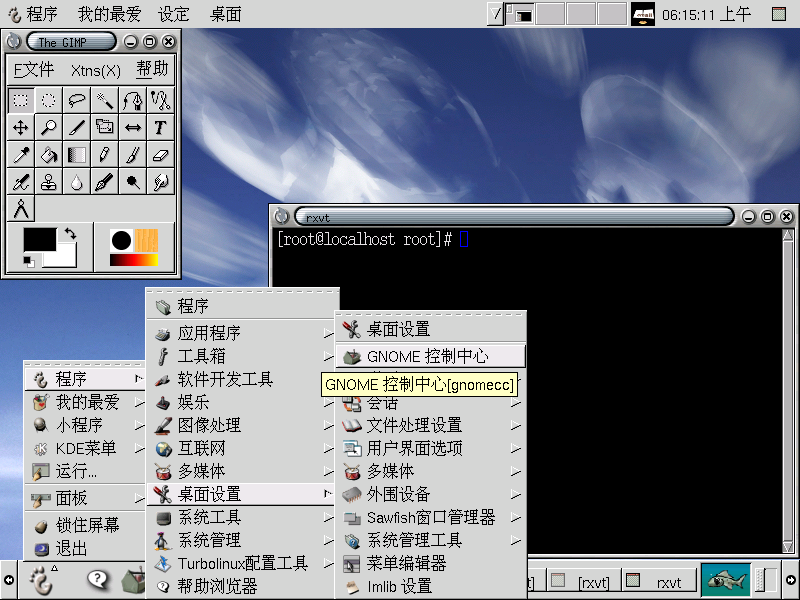Expand the 用户界面选项 submenu
The height and width of the screenshot is (600, 800).
[430, 448]
